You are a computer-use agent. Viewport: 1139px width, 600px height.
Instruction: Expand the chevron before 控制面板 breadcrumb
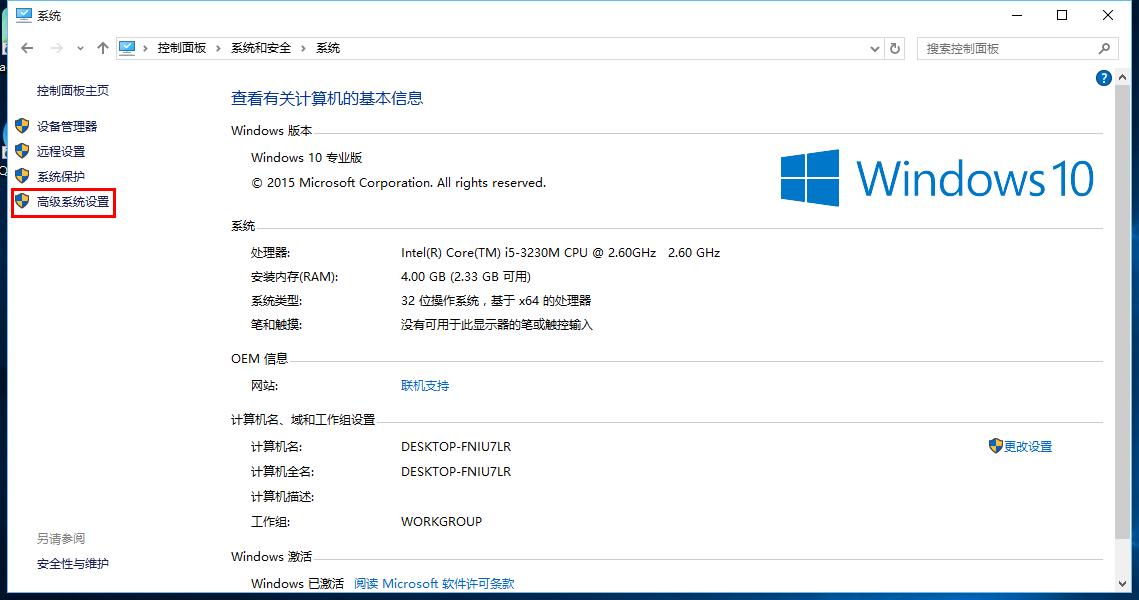tap(145, 49)
